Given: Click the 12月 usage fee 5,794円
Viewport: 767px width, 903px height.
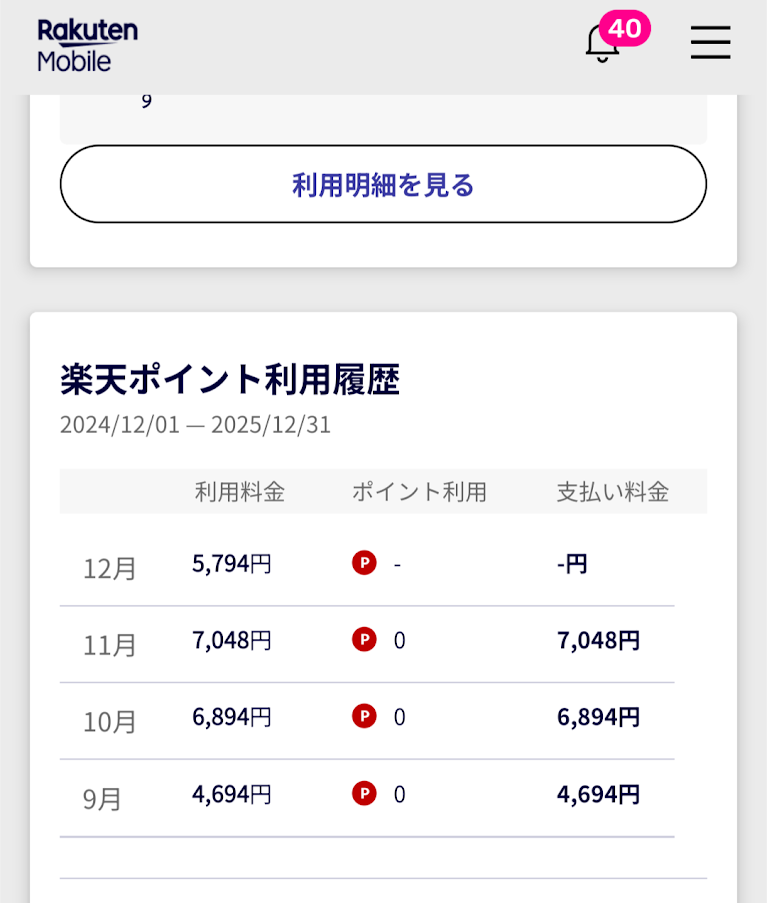Looking at the screenshot, I should click(232, 563).
